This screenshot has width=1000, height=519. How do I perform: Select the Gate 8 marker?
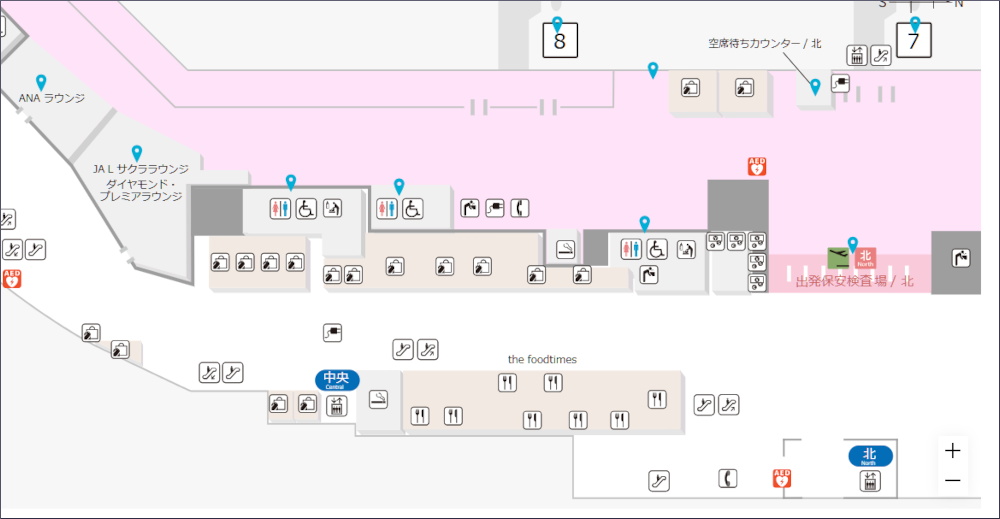(559, 41)
